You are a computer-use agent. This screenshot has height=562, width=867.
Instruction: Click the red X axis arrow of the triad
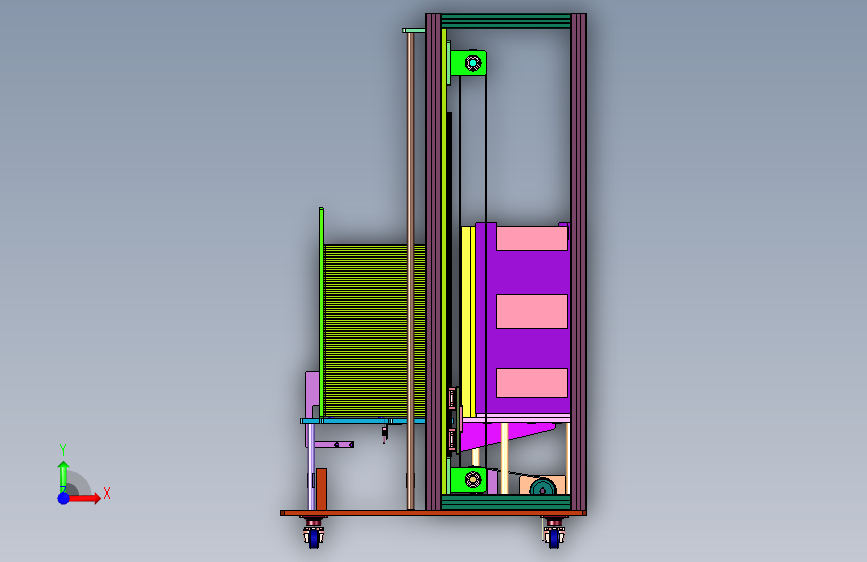point(84,498)
